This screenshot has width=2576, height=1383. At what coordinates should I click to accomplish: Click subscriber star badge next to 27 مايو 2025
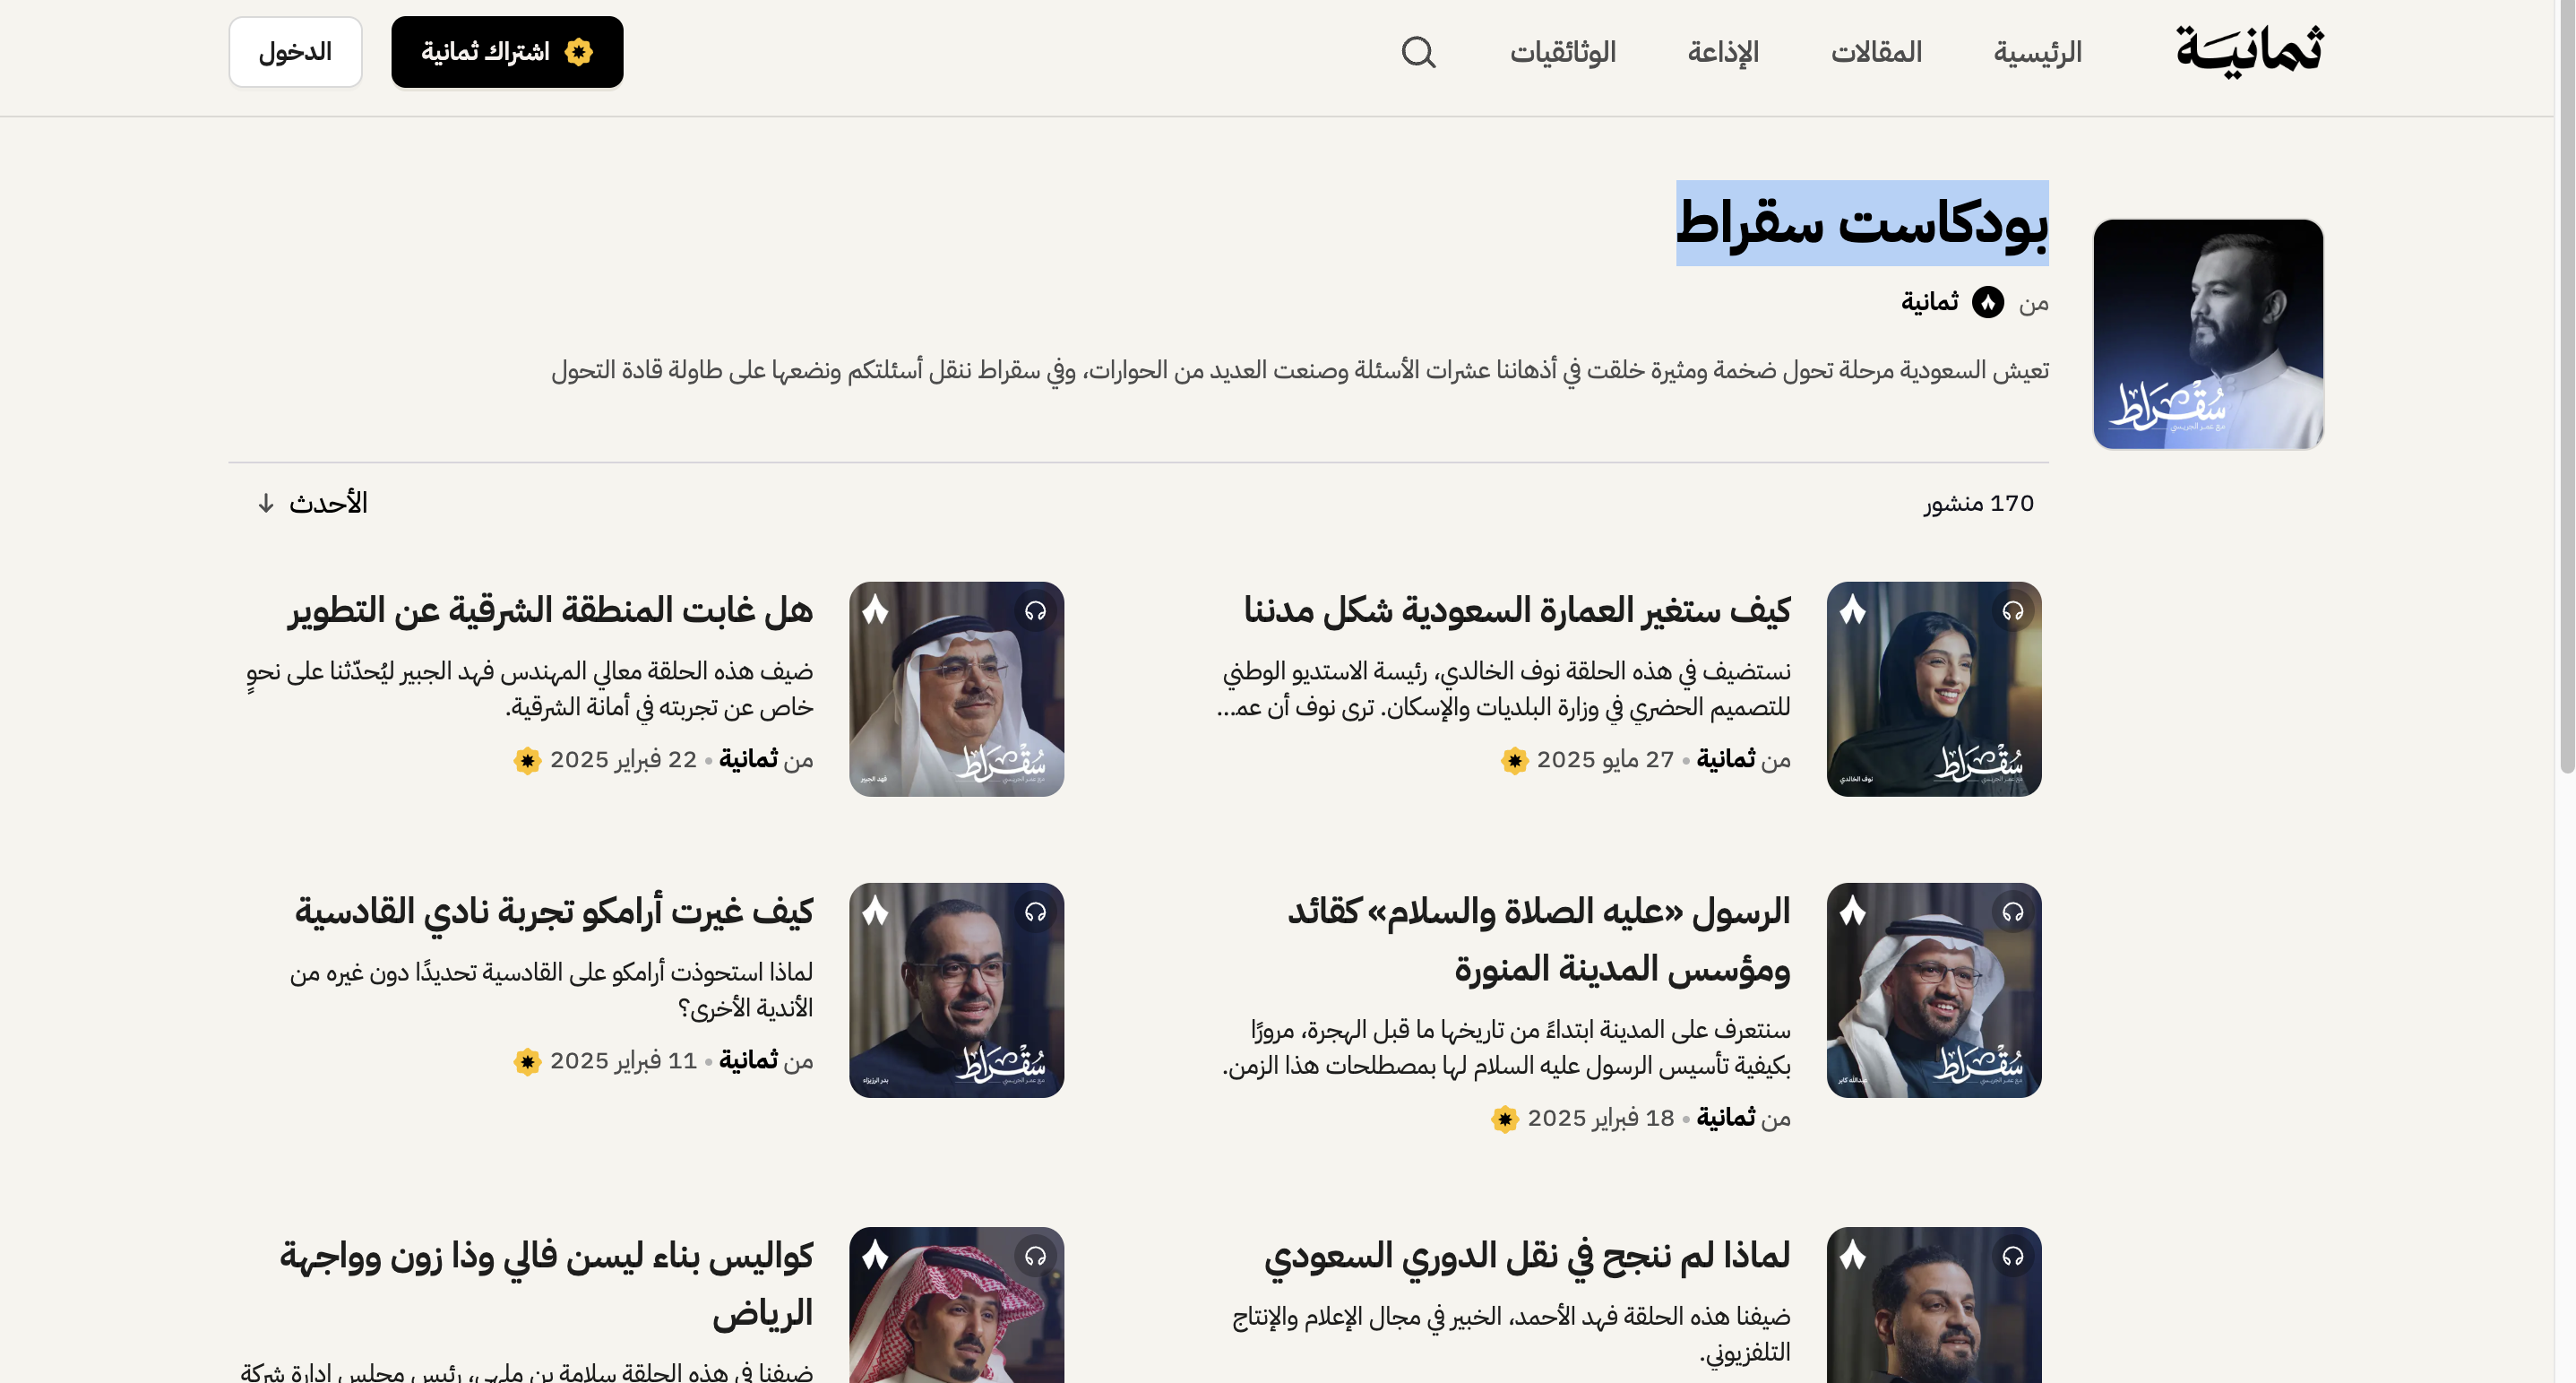[x=1514, y=761]
